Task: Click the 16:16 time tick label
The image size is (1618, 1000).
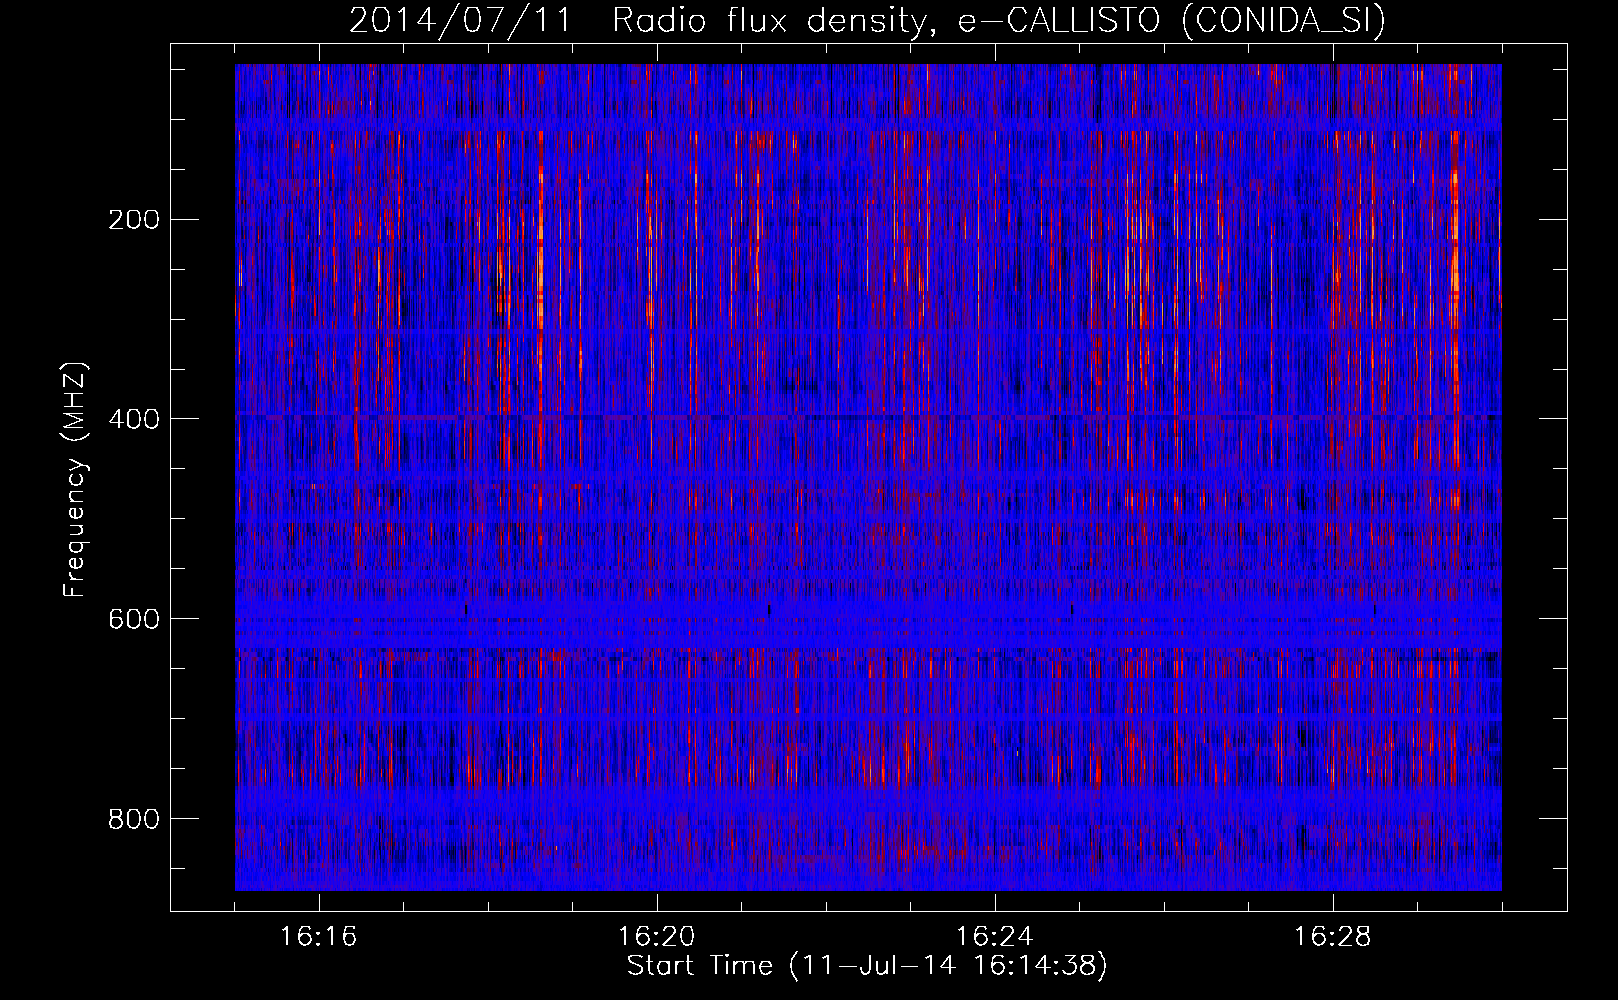Action: (x=319, y=937)
